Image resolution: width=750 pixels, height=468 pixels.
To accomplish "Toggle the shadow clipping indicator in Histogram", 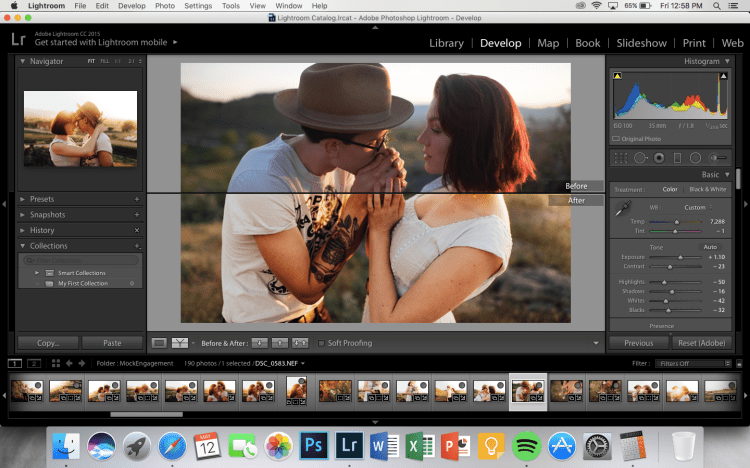I will coord(616,76).
